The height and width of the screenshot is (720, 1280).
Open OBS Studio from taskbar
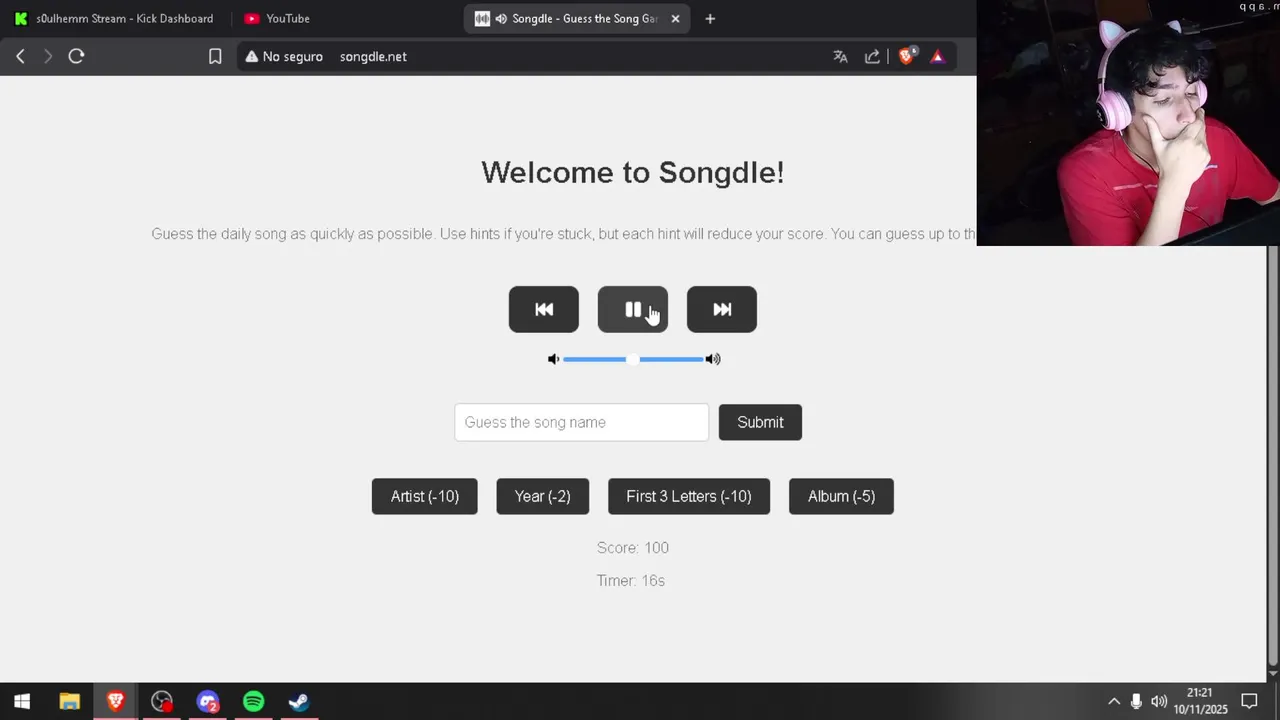pyautogui.click(x=161, y=701)
